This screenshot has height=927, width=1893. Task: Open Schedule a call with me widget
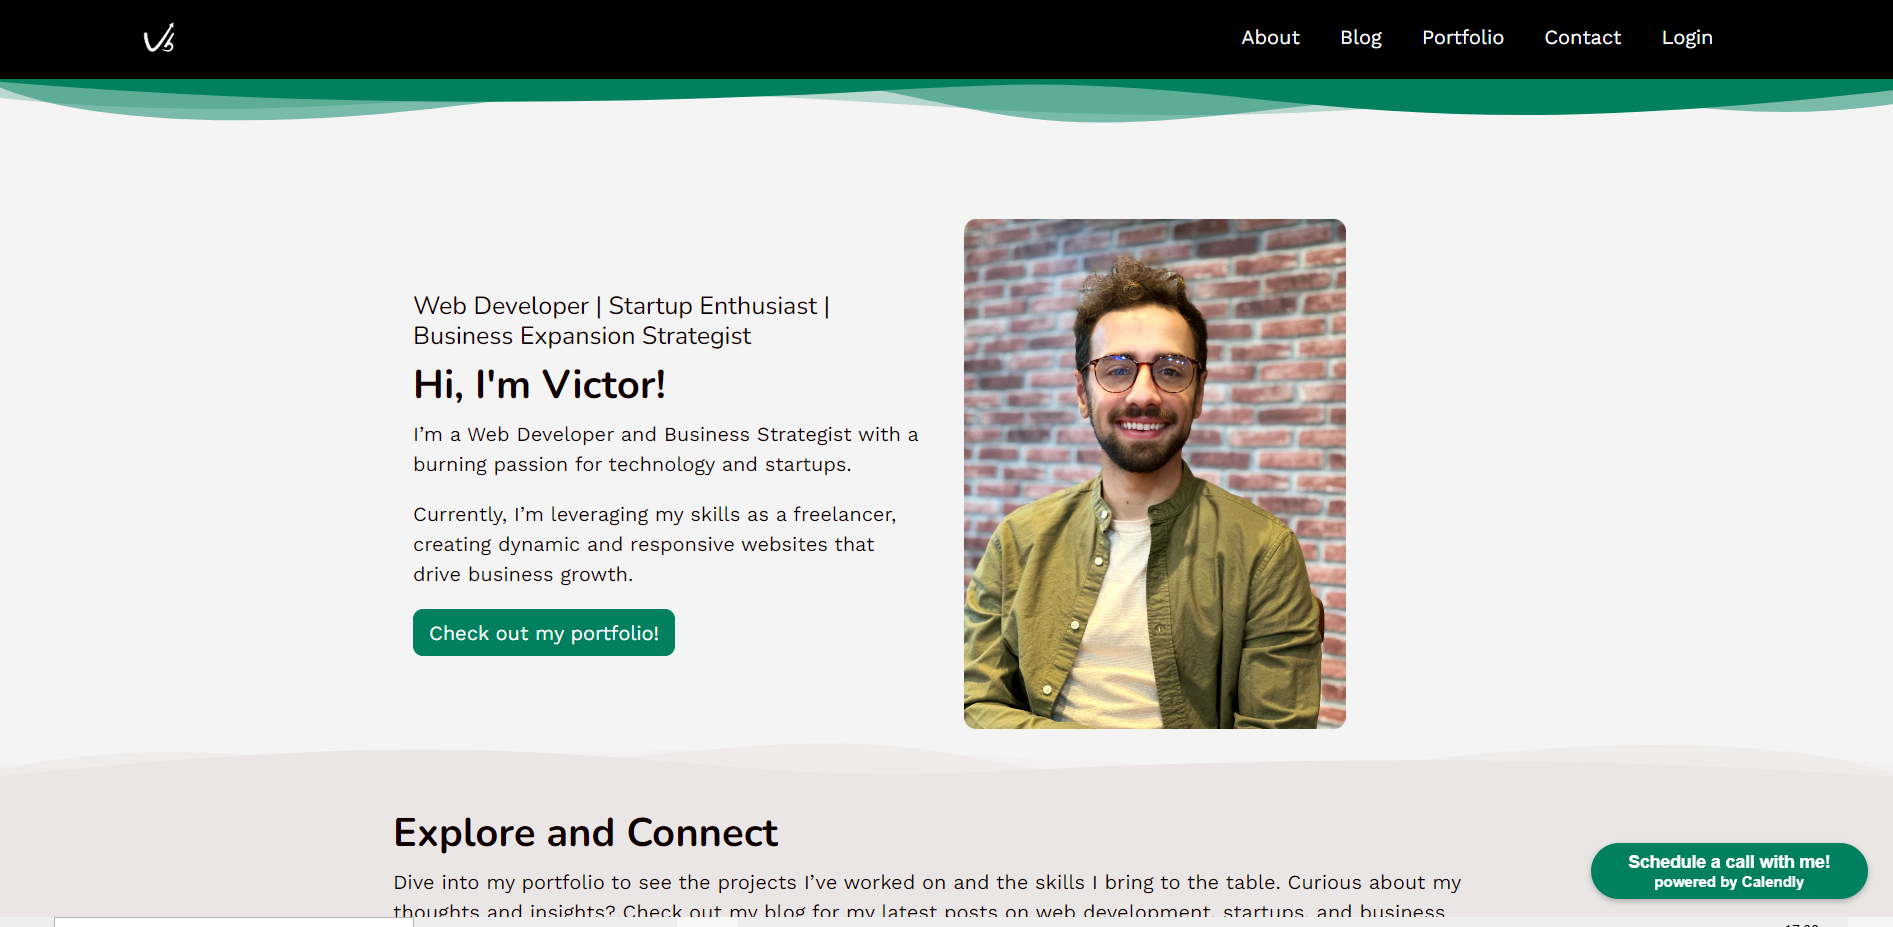pos(1728,862)
